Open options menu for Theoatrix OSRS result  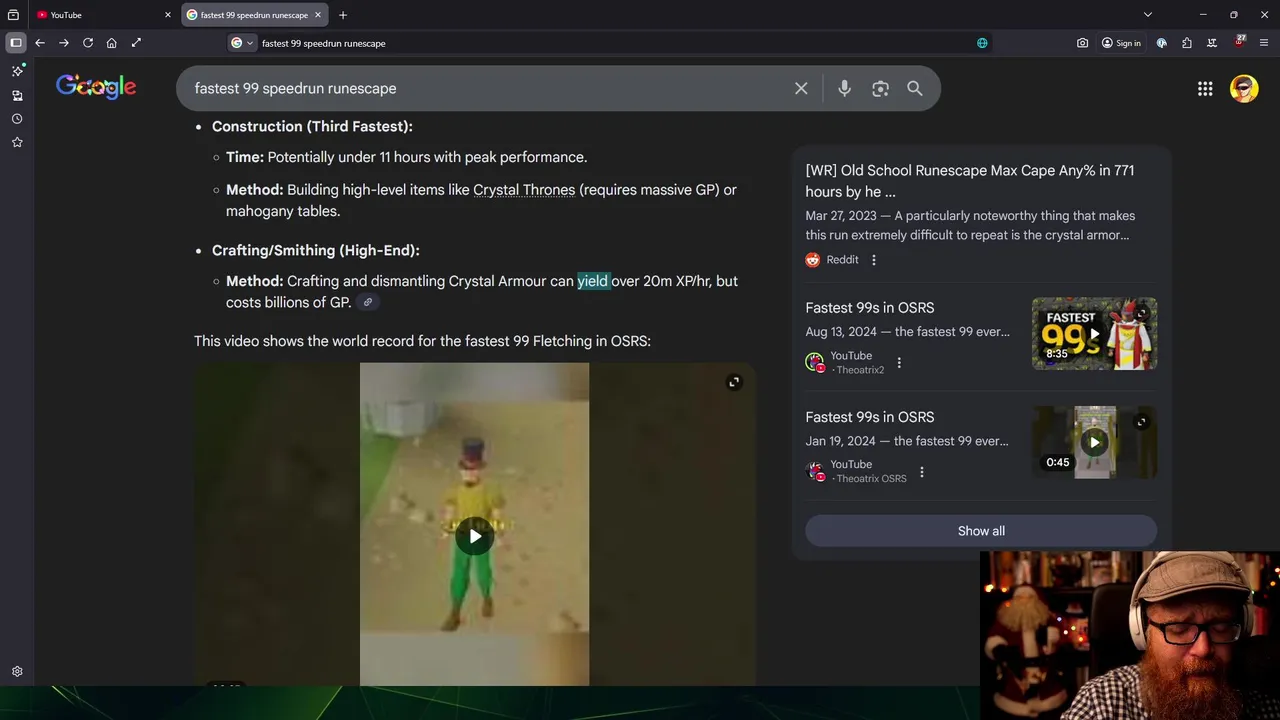(x=922, y=472)
